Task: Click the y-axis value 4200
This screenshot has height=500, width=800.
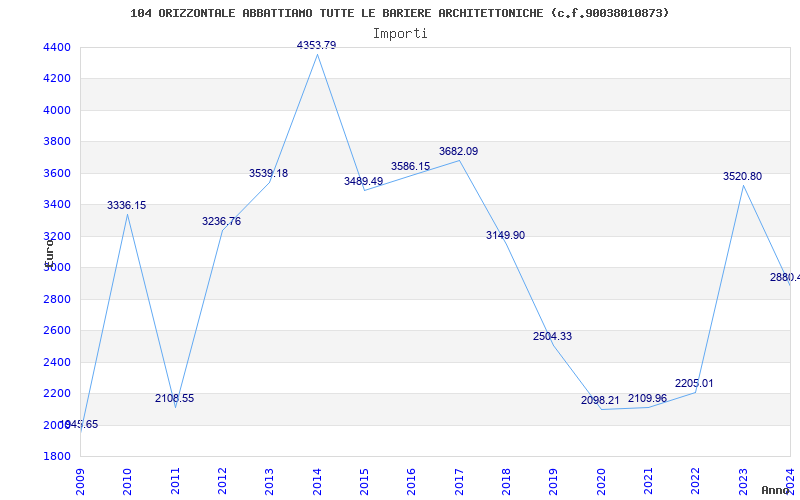Action: 57,79
